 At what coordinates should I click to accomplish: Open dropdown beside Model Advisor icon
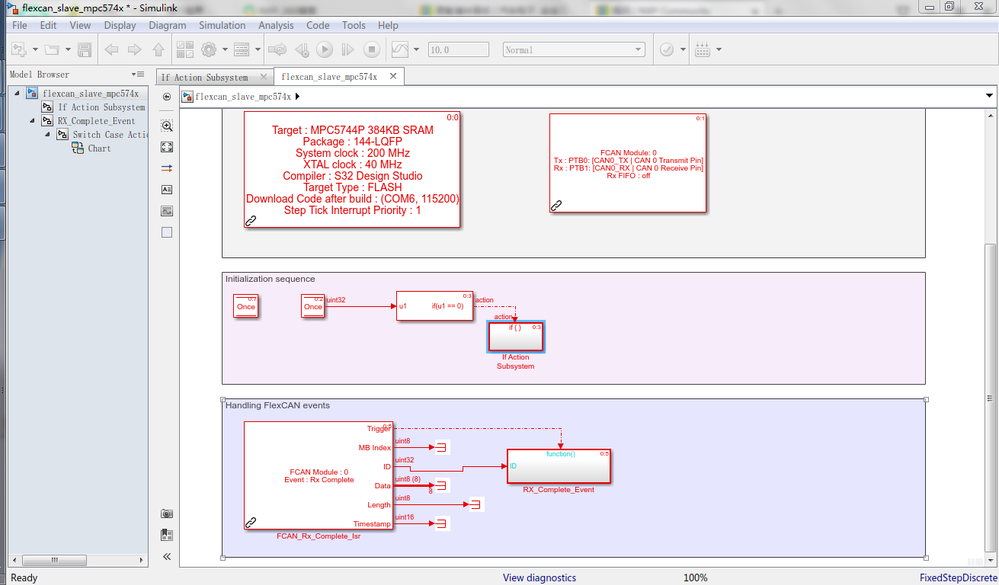683,49
